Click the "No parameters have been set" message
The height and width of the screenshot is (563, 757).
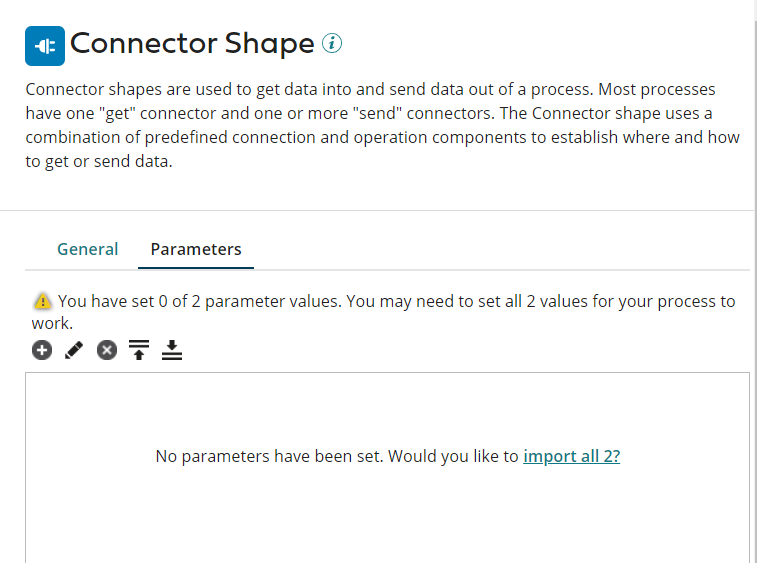click(x=269, y=456)
